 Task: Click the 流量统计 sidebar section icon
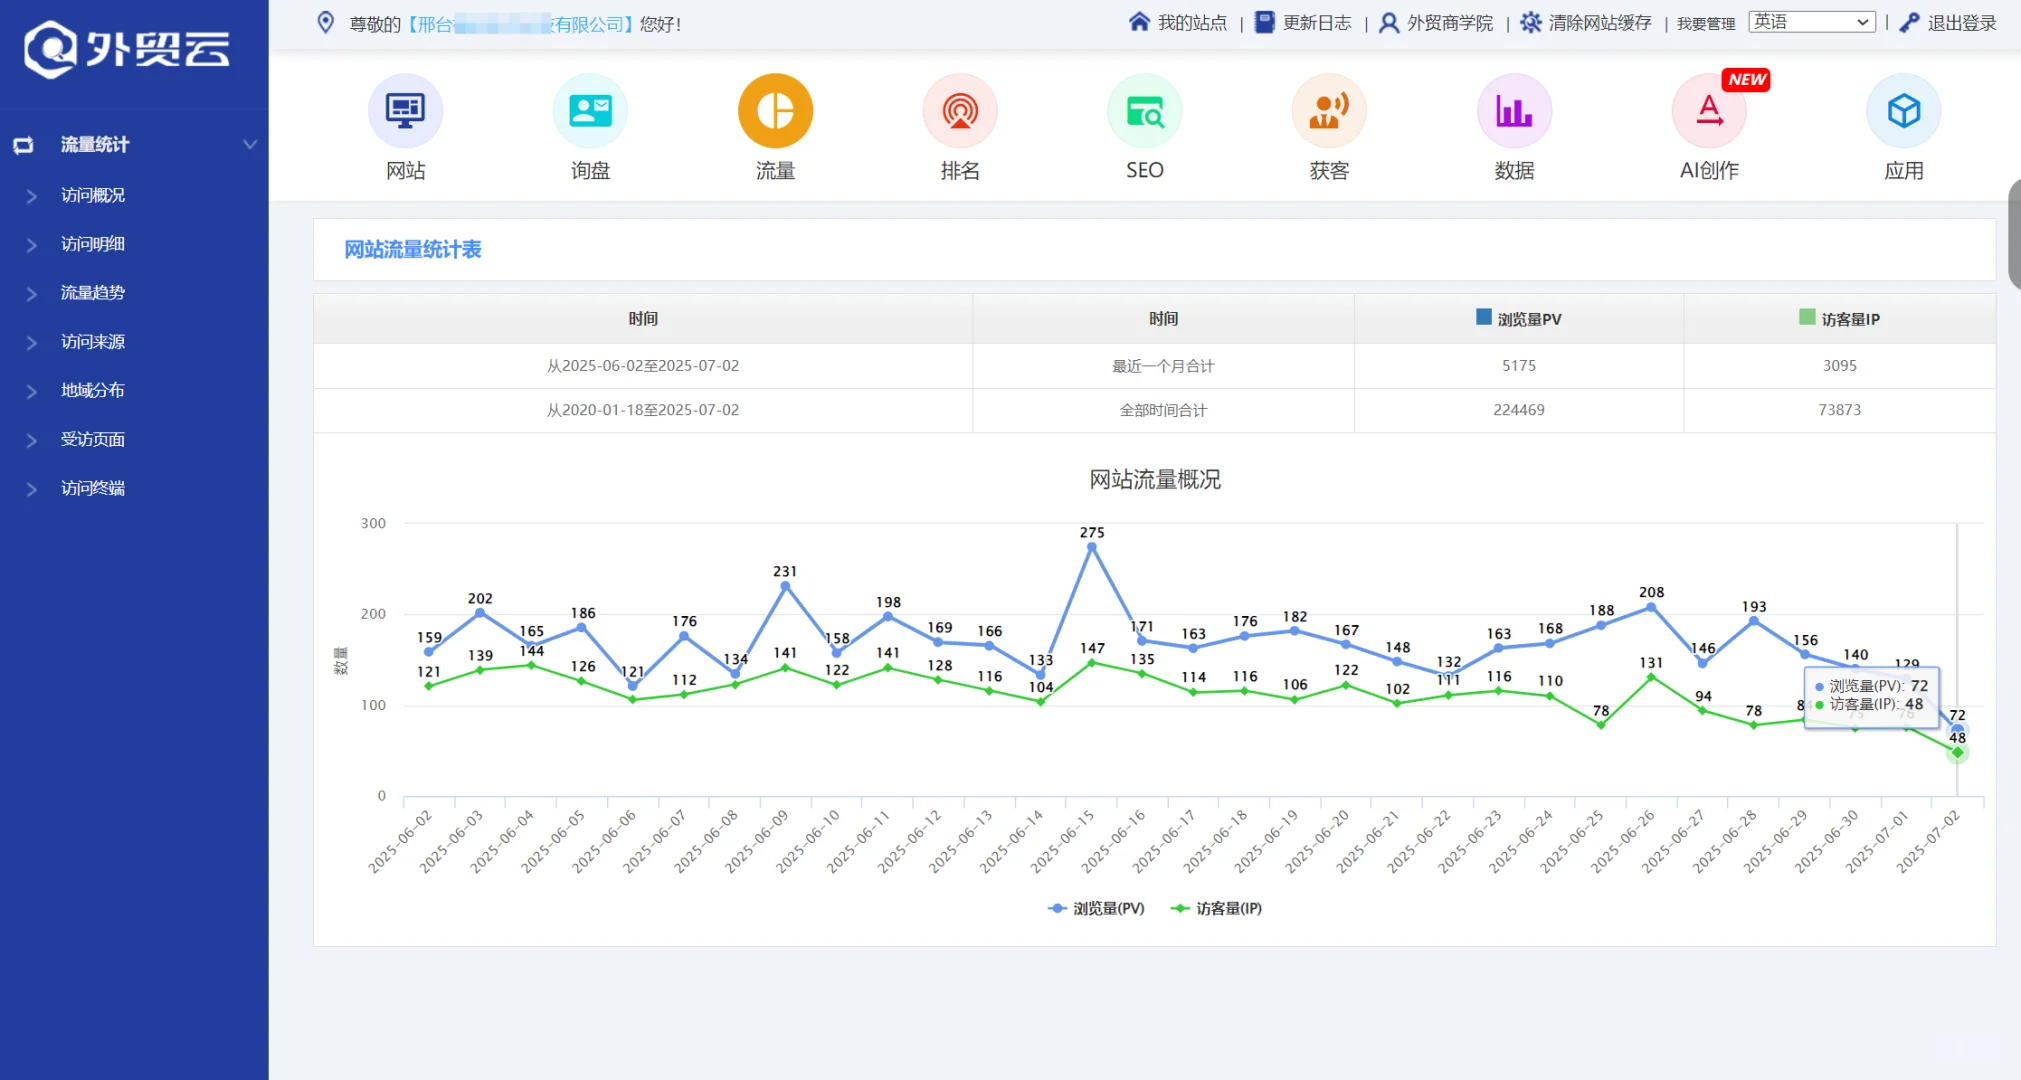tap(23, 145)
